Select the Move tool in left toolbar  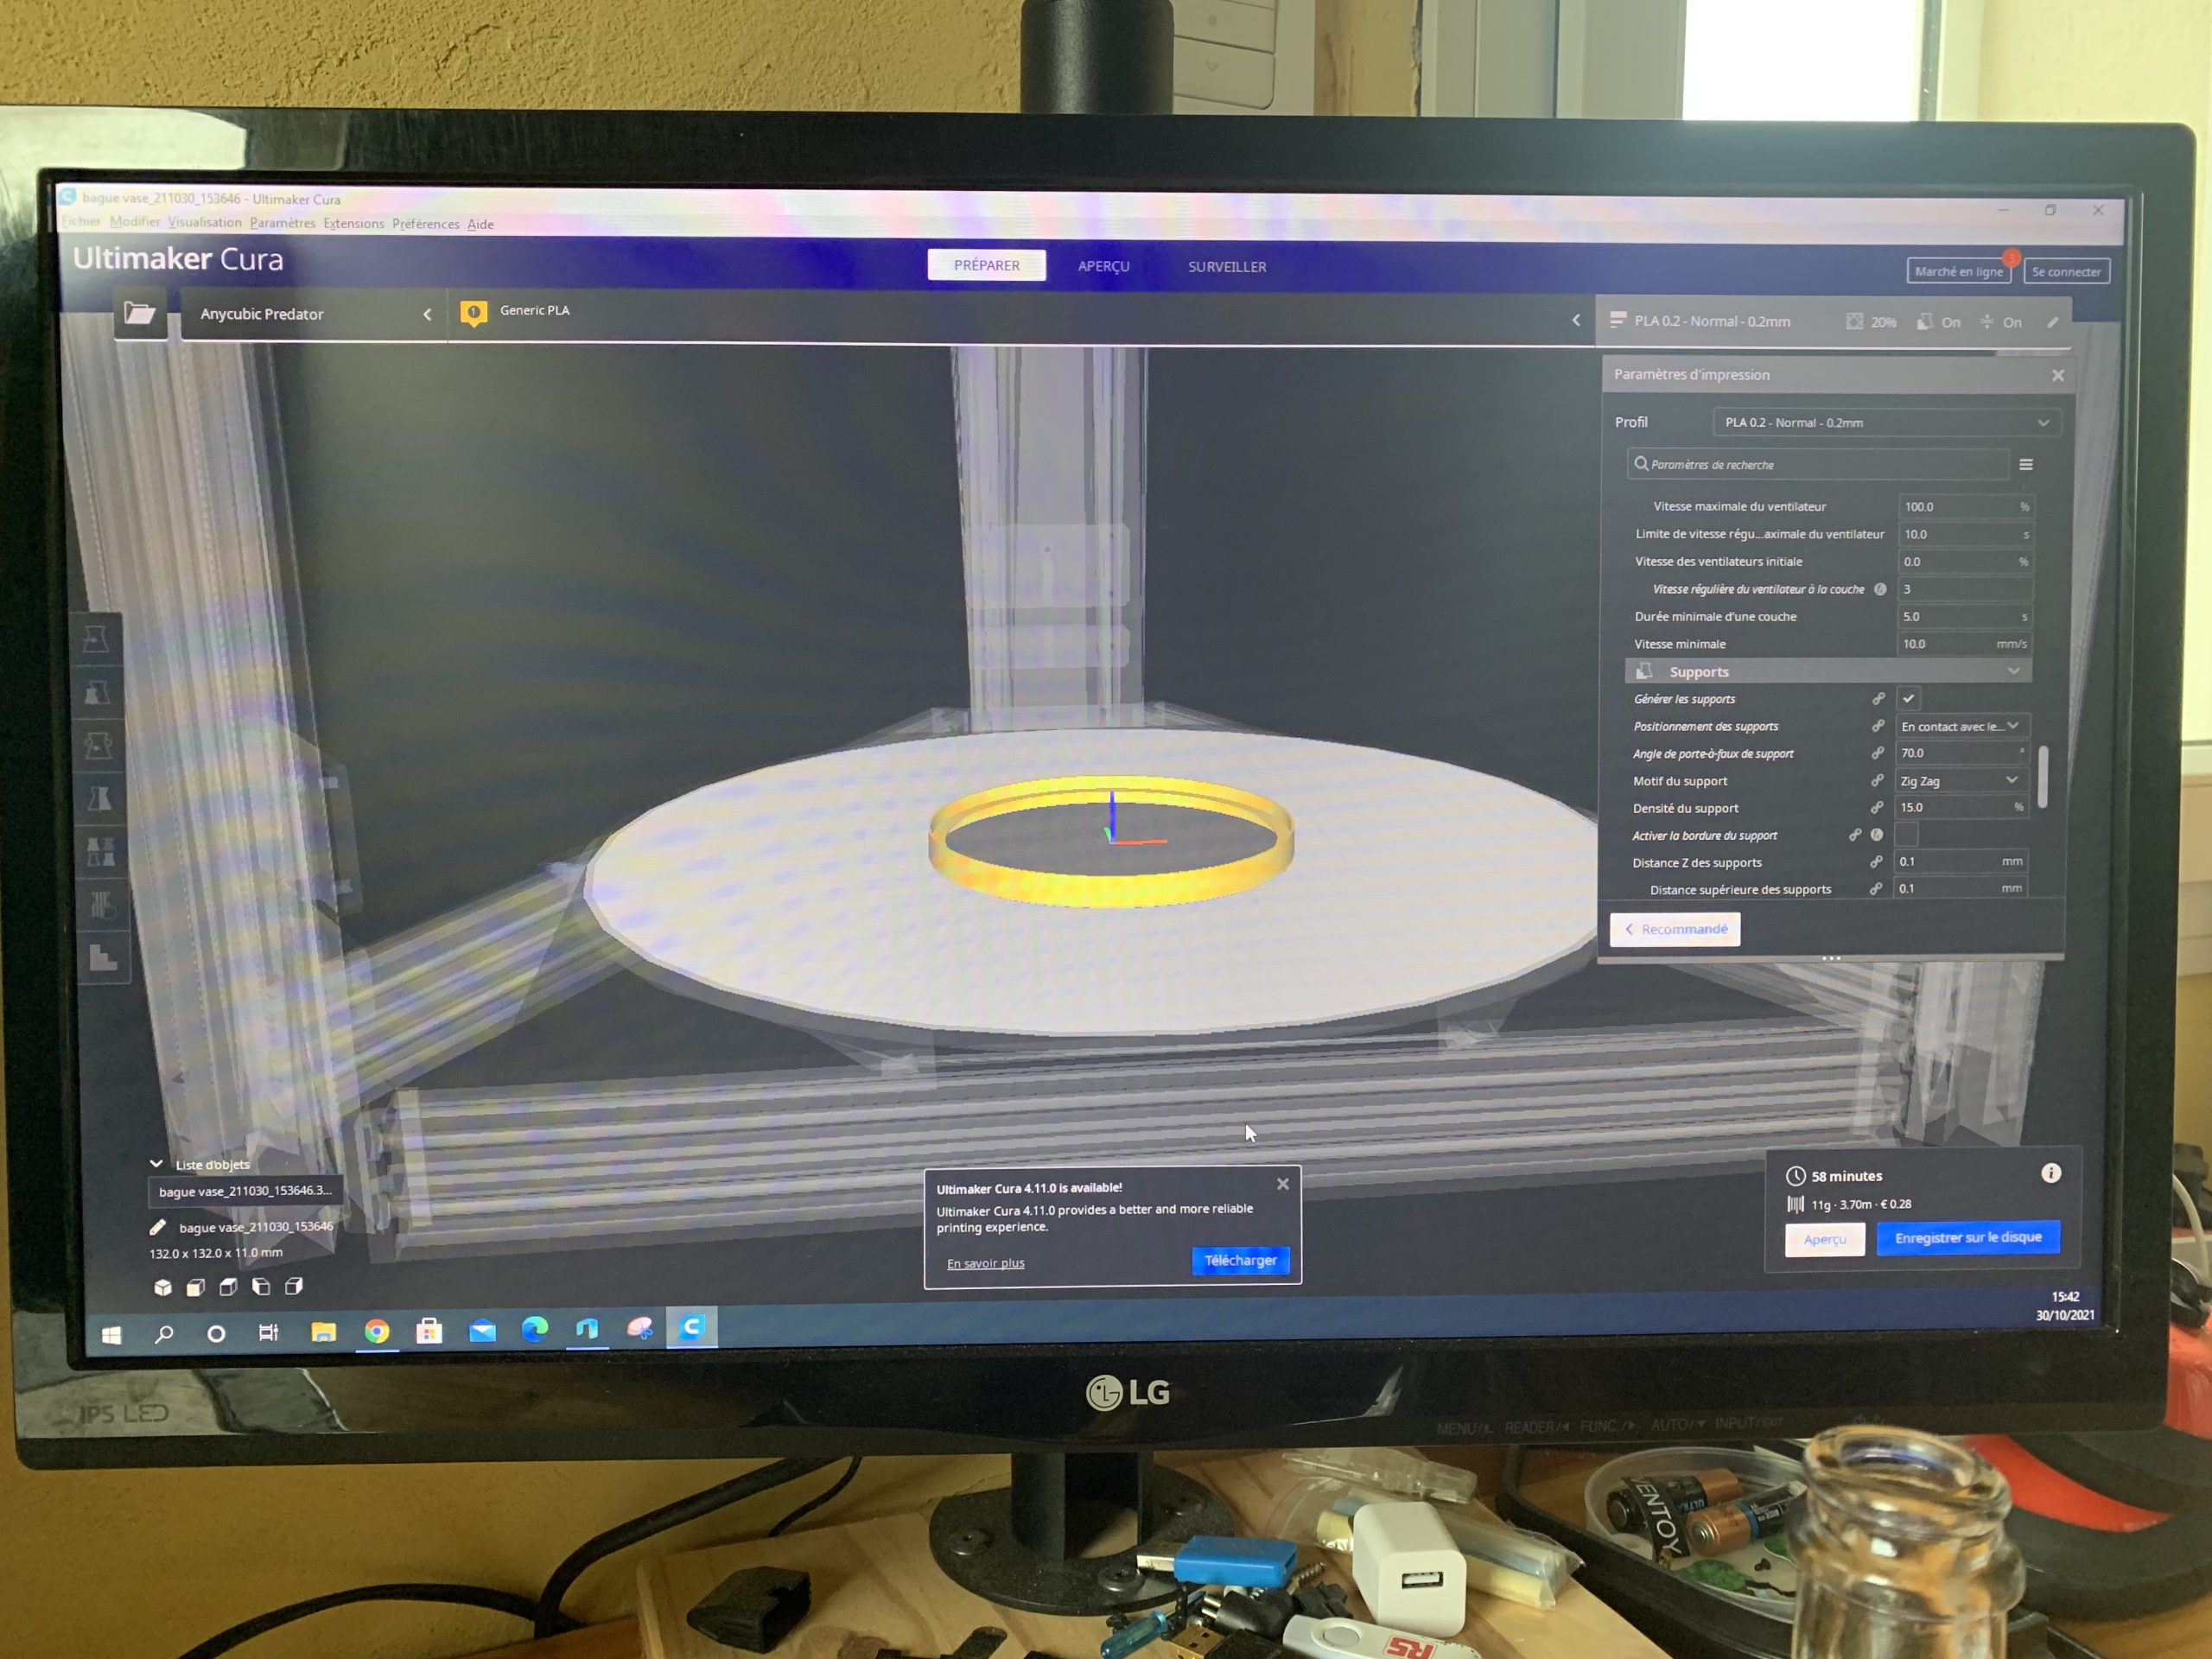click(97, 639)
